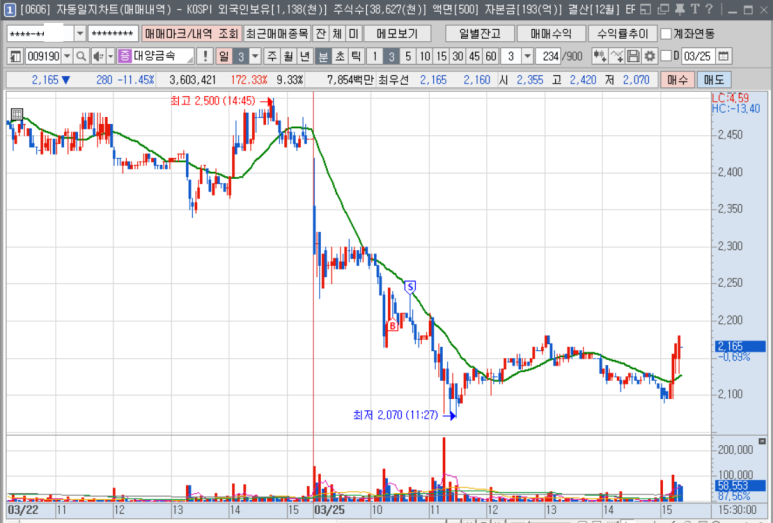Screen dimensions: 773x523
Task: Open font size settings with the T icon
Action: (x=695, y=9)
